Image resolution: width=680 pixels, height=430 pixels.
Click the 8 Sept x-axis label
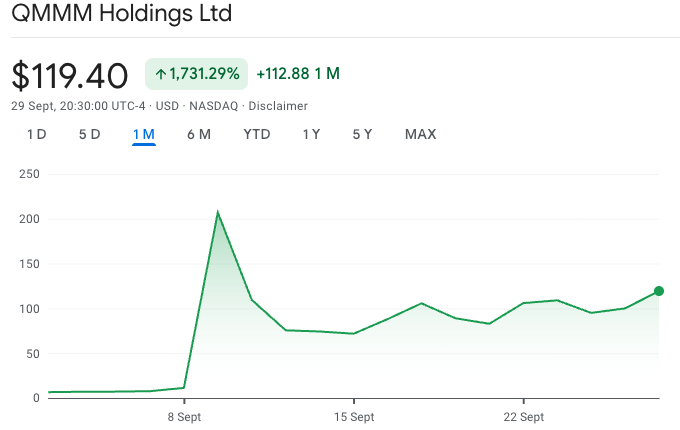coord(184,416)
